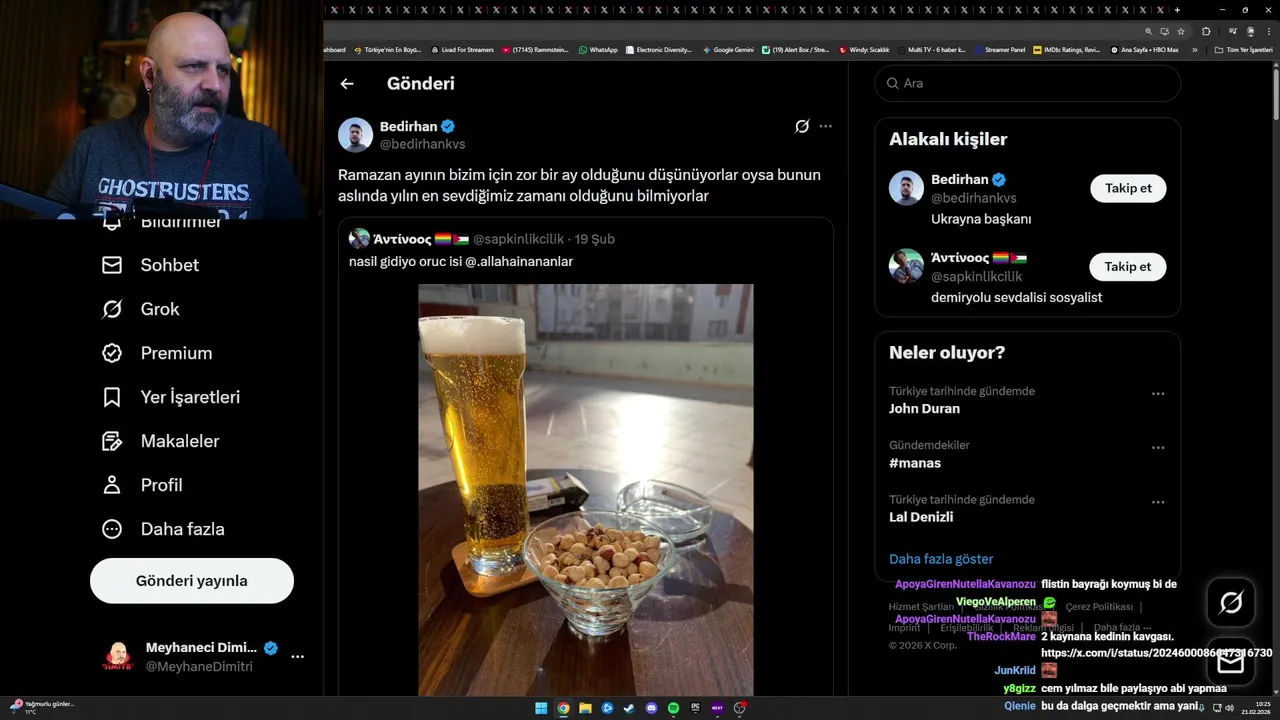Click the Profil person icon

click(112, 485)
